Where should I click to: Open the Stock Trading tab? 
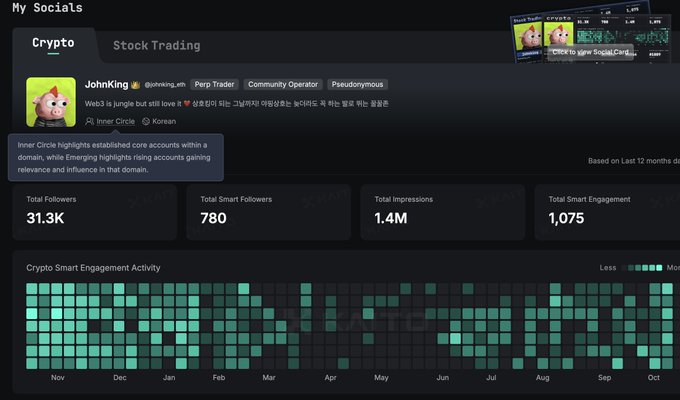click(157, 46)
